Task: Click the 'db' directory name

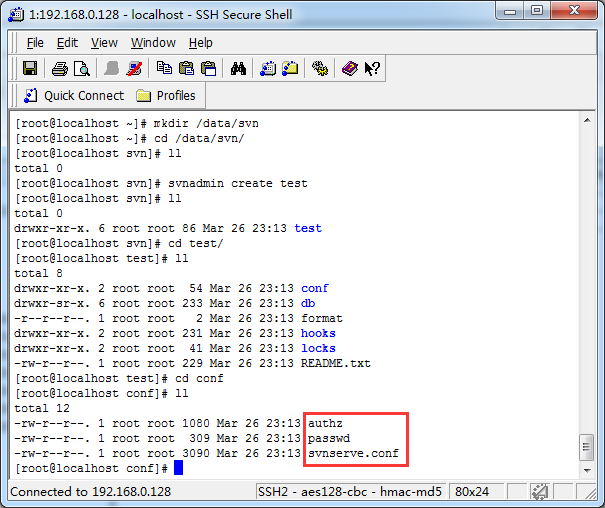Action: (x=308, y=303)
